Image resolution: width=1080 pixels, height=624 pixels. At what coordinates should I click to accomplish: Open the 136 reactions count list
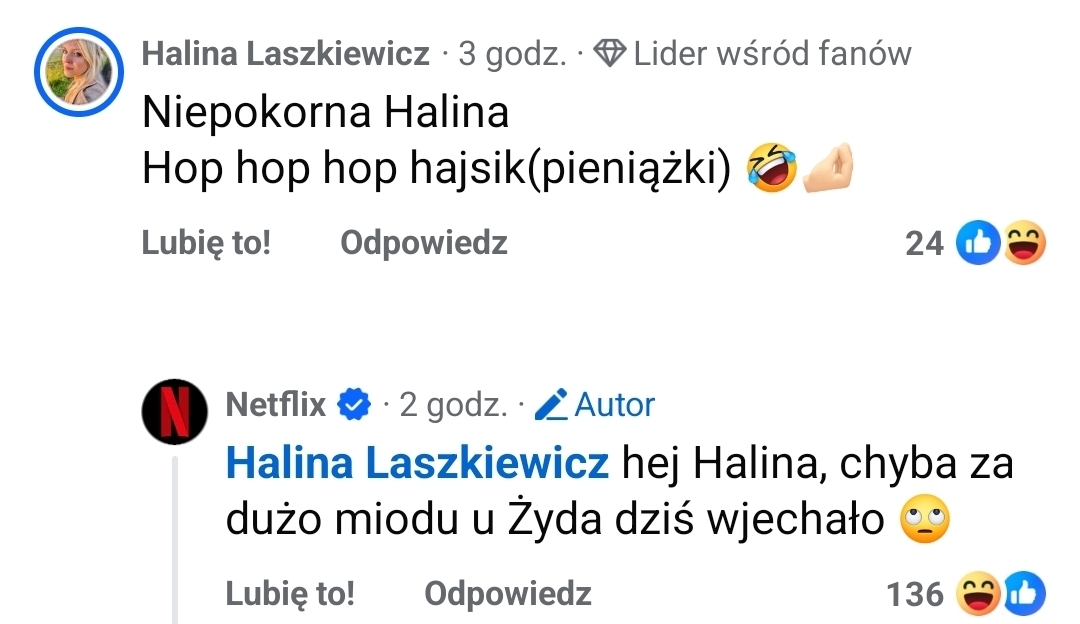tap(914, 594)
